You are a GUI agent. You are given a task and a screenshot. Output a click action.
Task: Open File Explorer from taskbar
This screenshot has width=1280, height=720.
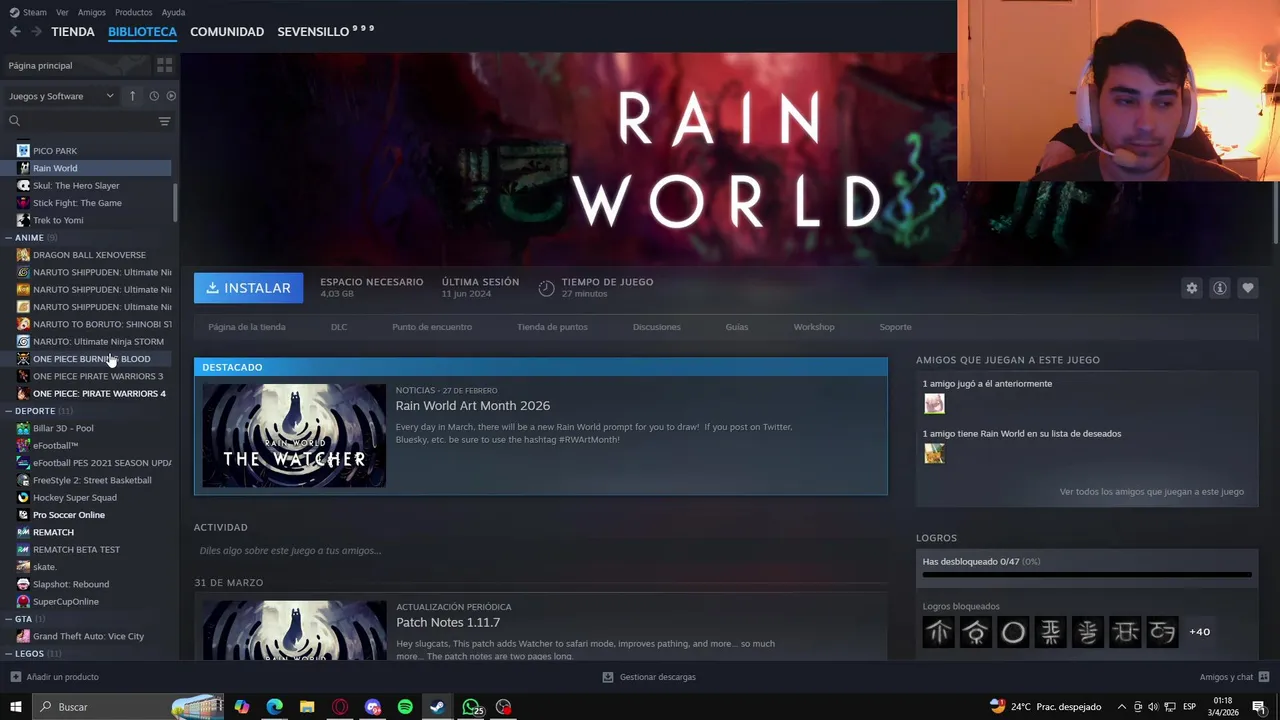[x=307, y=707]
